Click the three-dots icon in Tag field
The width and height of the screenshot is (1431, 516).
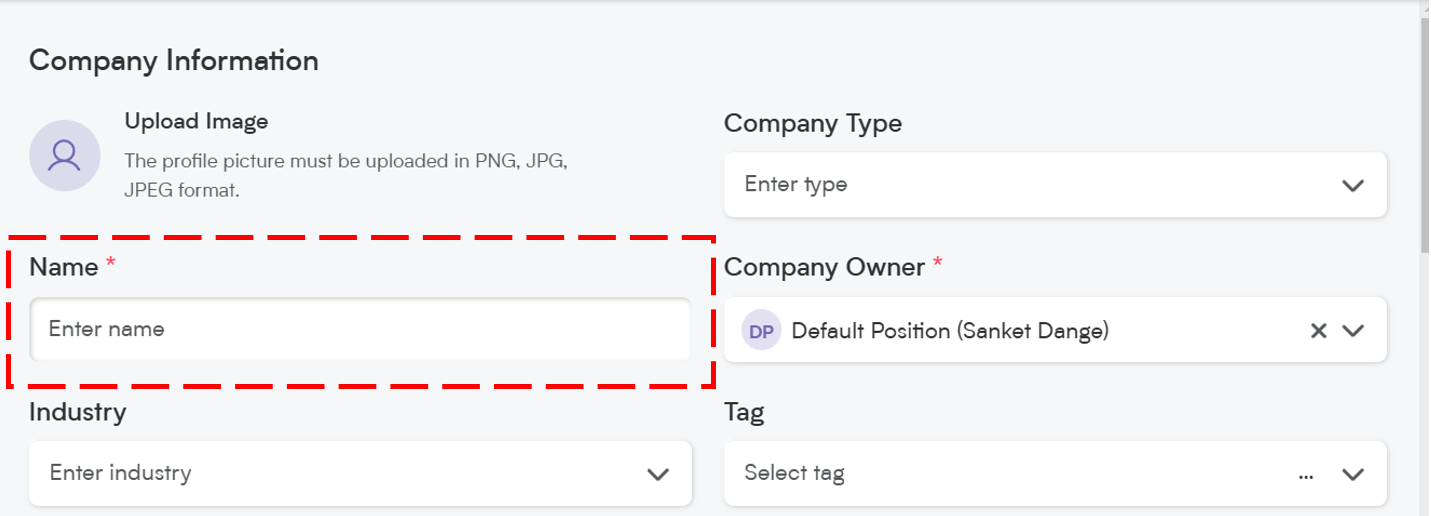[1306, 475]
